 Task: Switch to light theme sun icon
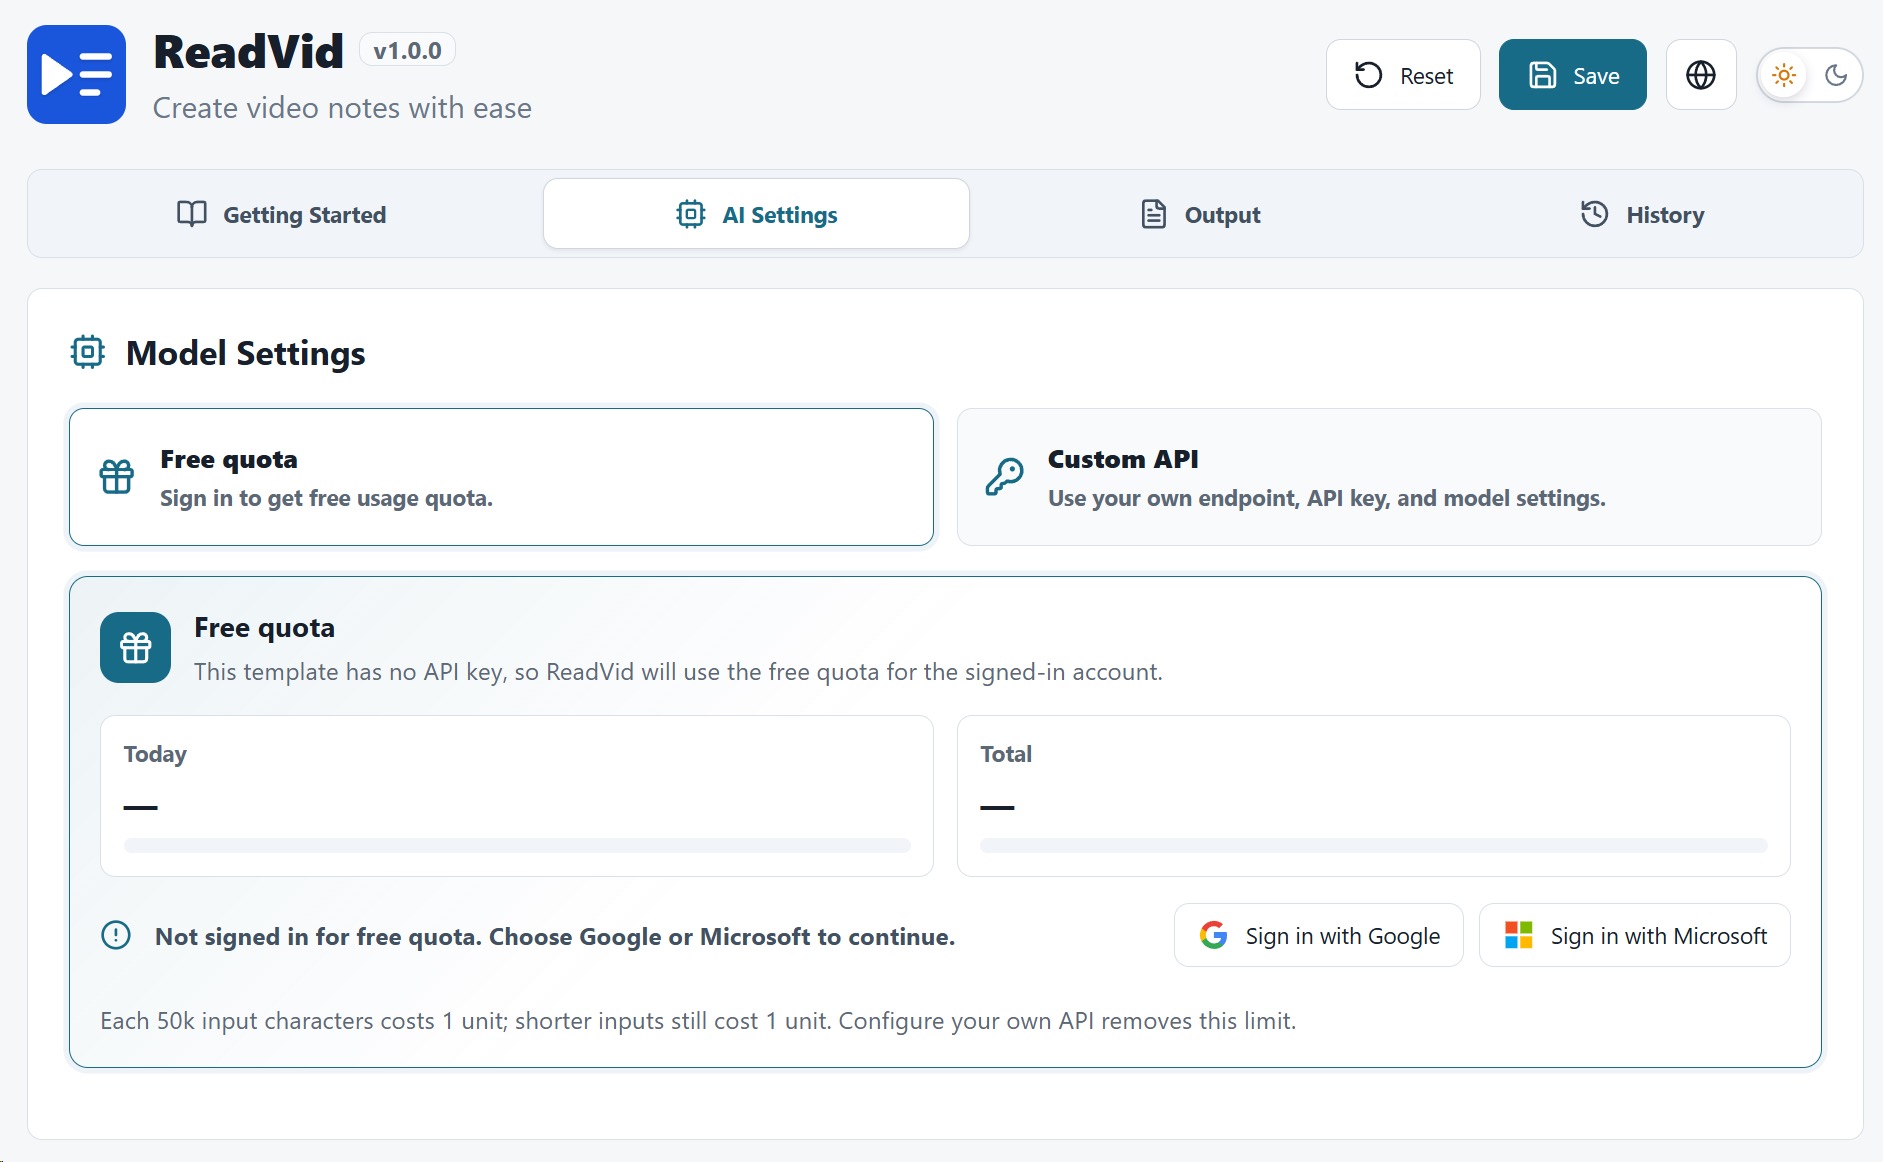[x=1784, y=75]
